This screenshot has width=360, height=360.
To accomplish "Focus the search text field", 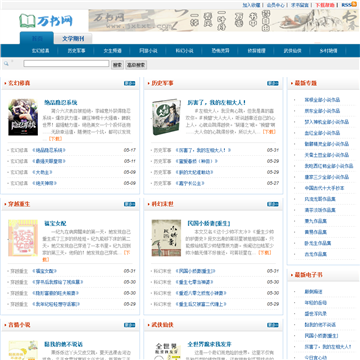I will pyautogui.click(x=66, y=64).
